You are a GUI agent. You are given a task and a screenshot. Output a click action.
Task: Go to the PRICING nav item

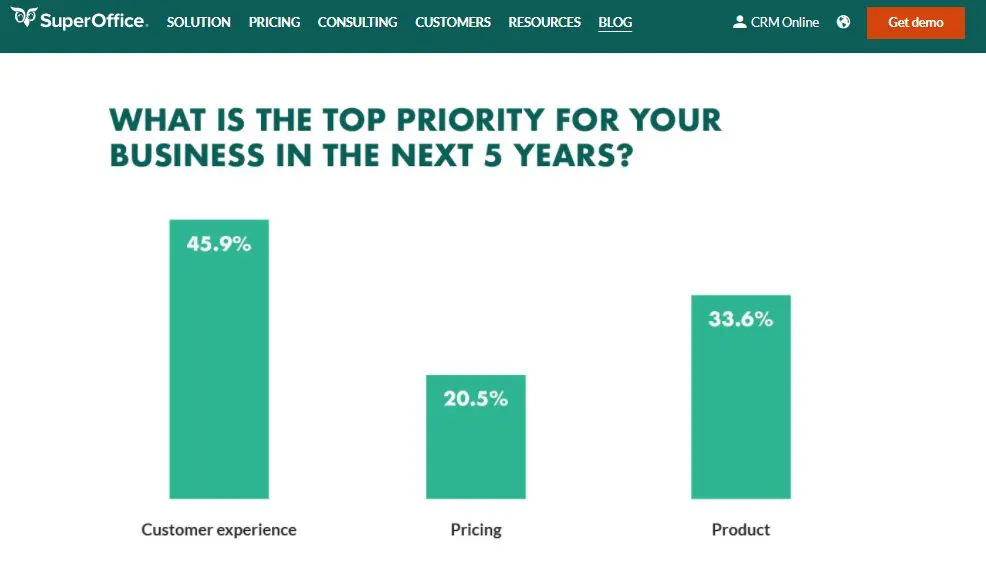274,22
